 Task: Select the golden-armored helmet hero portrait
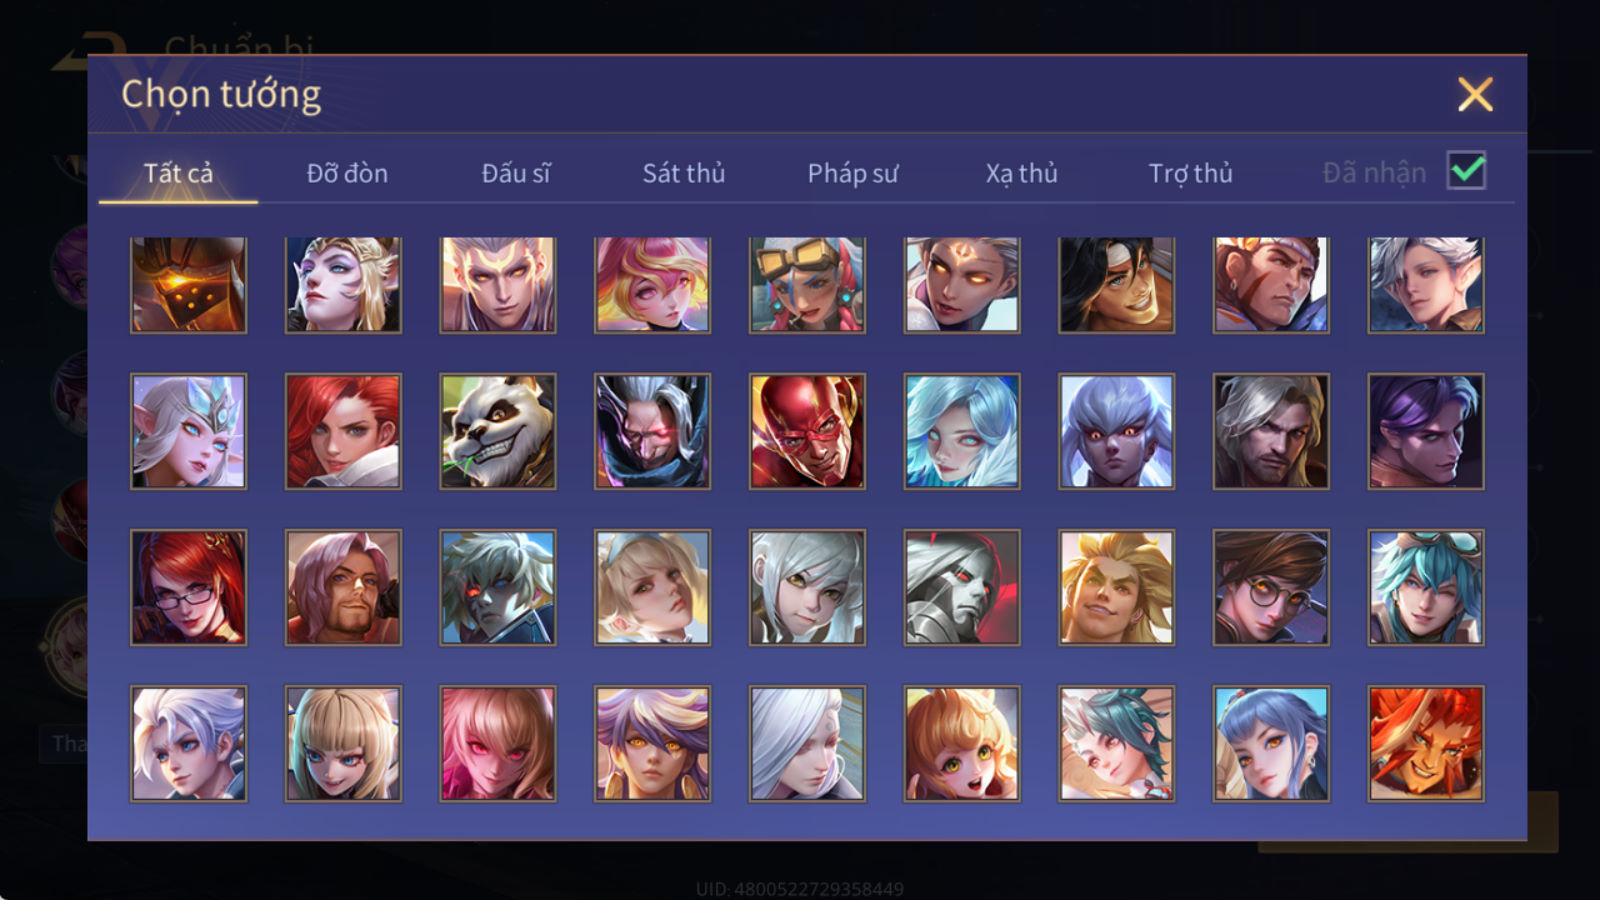pos(188,284)
